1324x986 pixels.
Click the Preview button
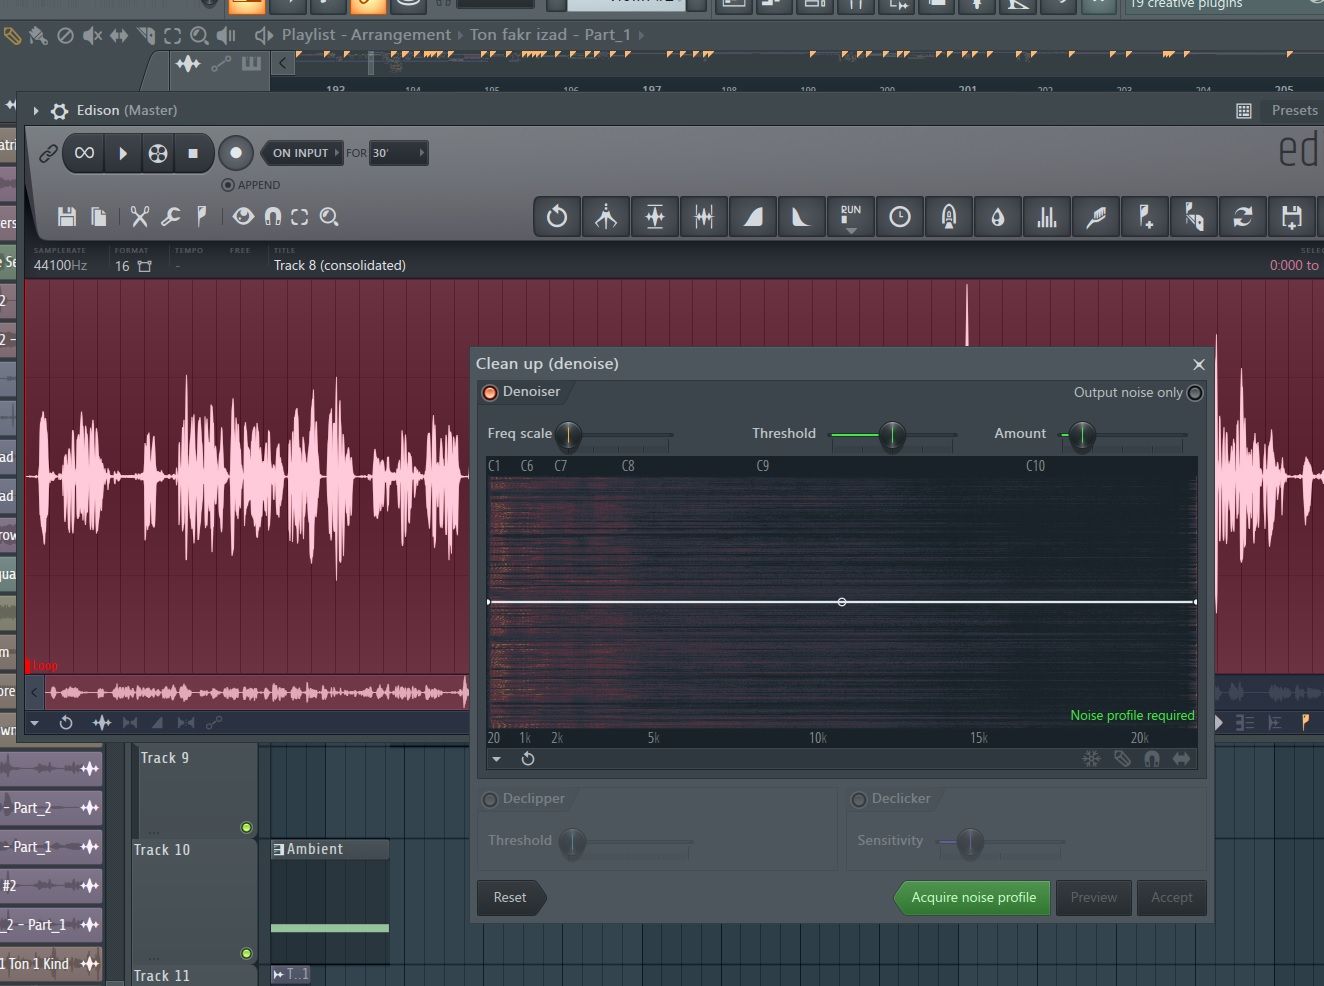(1094, 897)
